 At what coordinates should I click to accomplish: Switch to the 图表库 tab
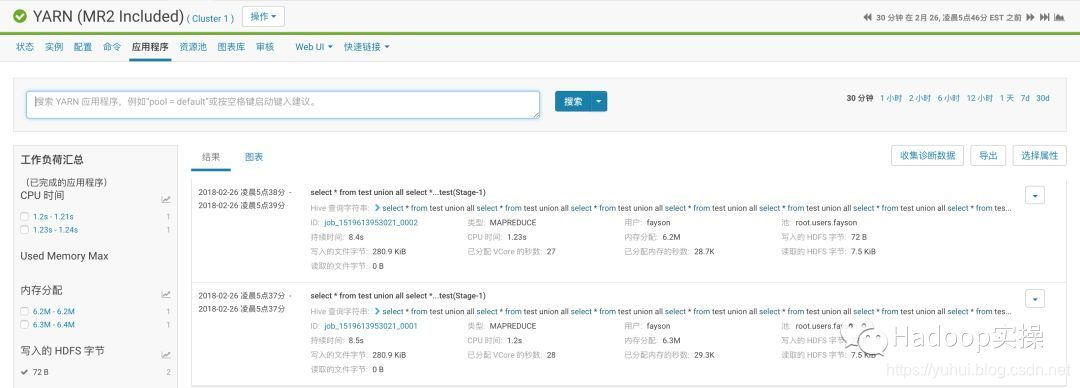(x=231, y=47)
